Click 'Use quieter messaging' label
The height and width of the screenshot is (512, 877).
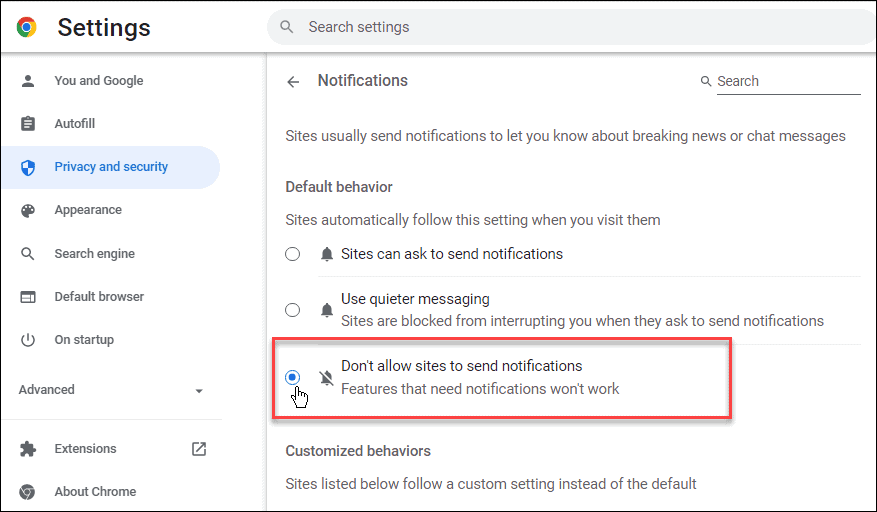click(415, 299)
